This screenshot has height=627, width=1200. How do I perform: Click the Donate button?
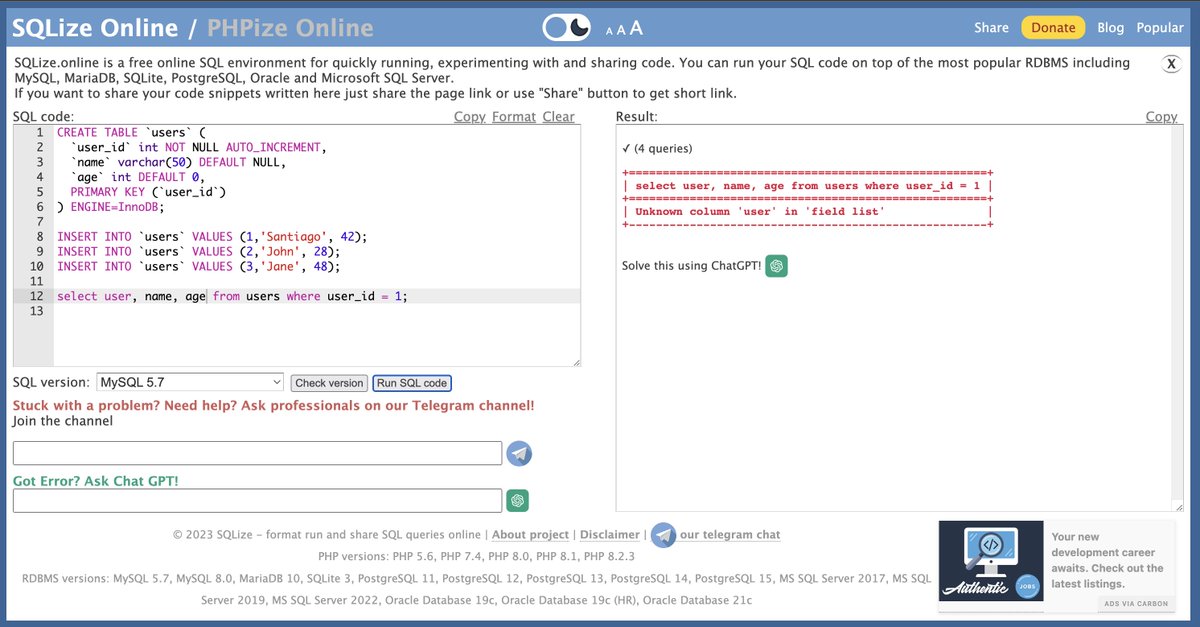tap(1052, 28)
